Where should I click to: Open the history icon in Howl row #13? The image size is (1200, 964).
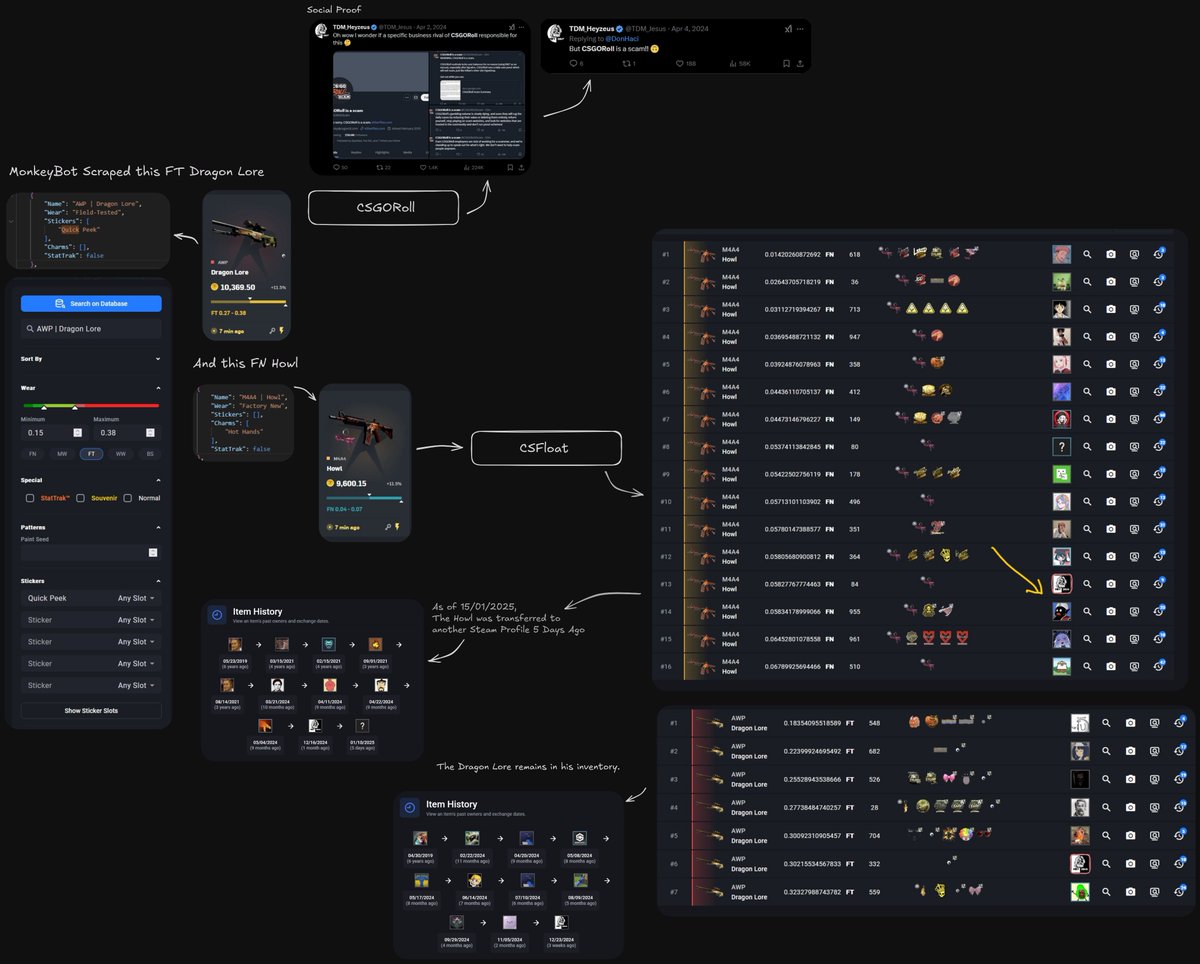tap(1158, 583)
